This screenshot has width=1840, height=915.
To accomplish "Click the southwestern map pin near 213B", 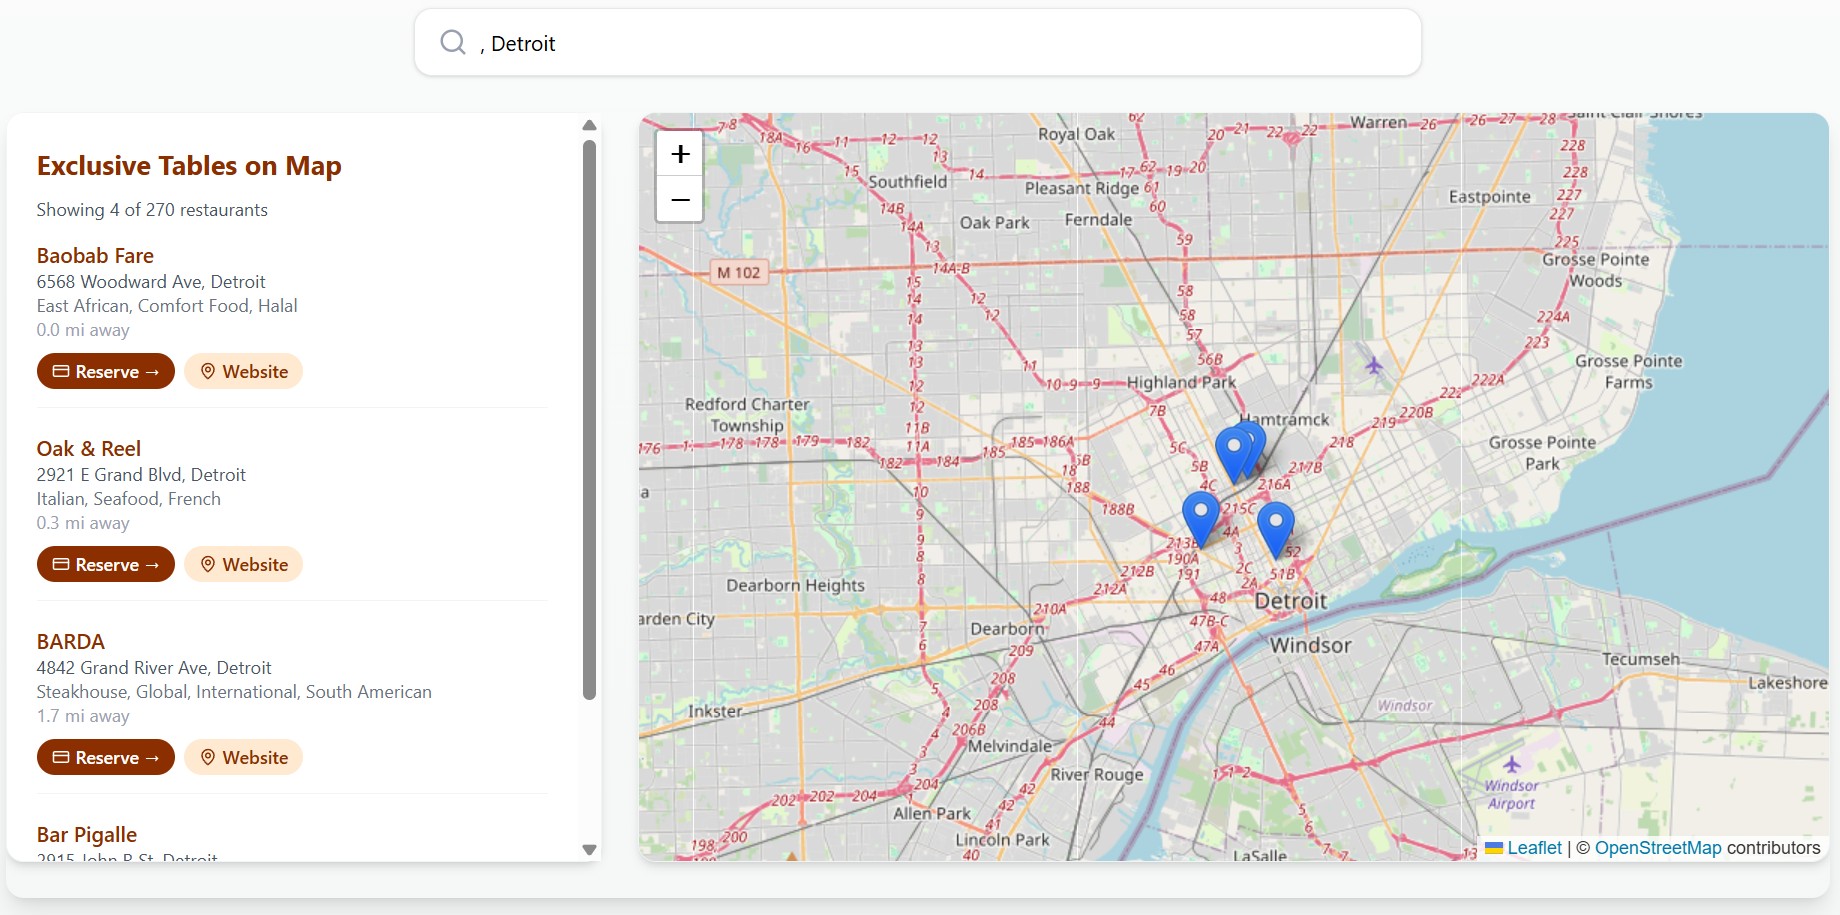I will tap(1200, 517).
